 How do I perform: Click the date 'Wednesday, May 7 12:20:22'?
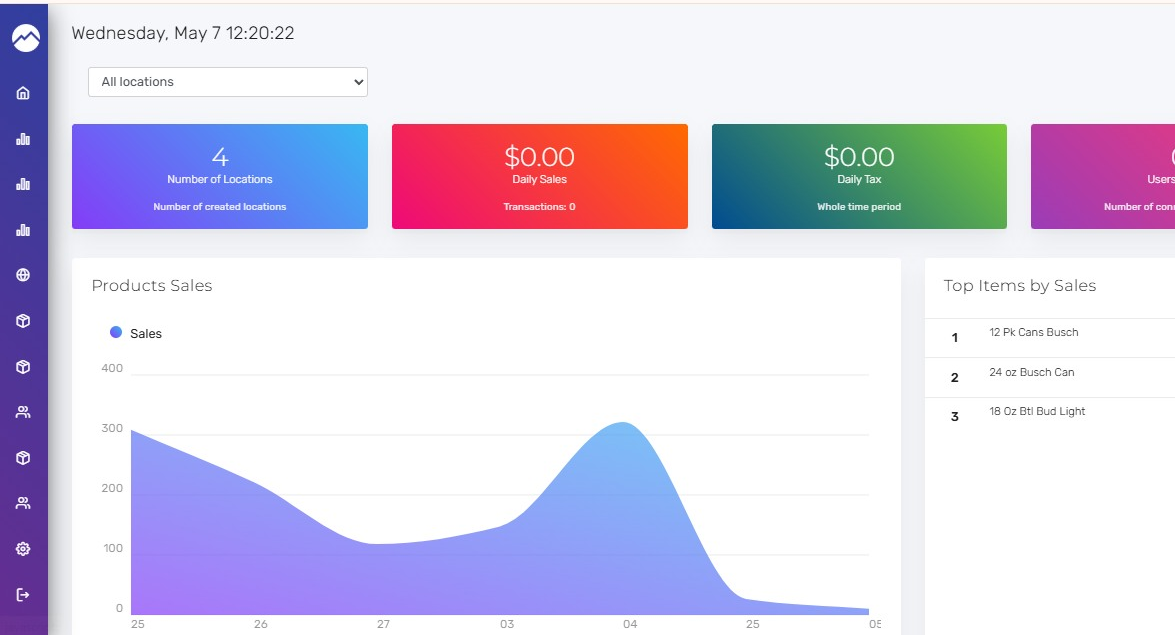coord(183,33)
